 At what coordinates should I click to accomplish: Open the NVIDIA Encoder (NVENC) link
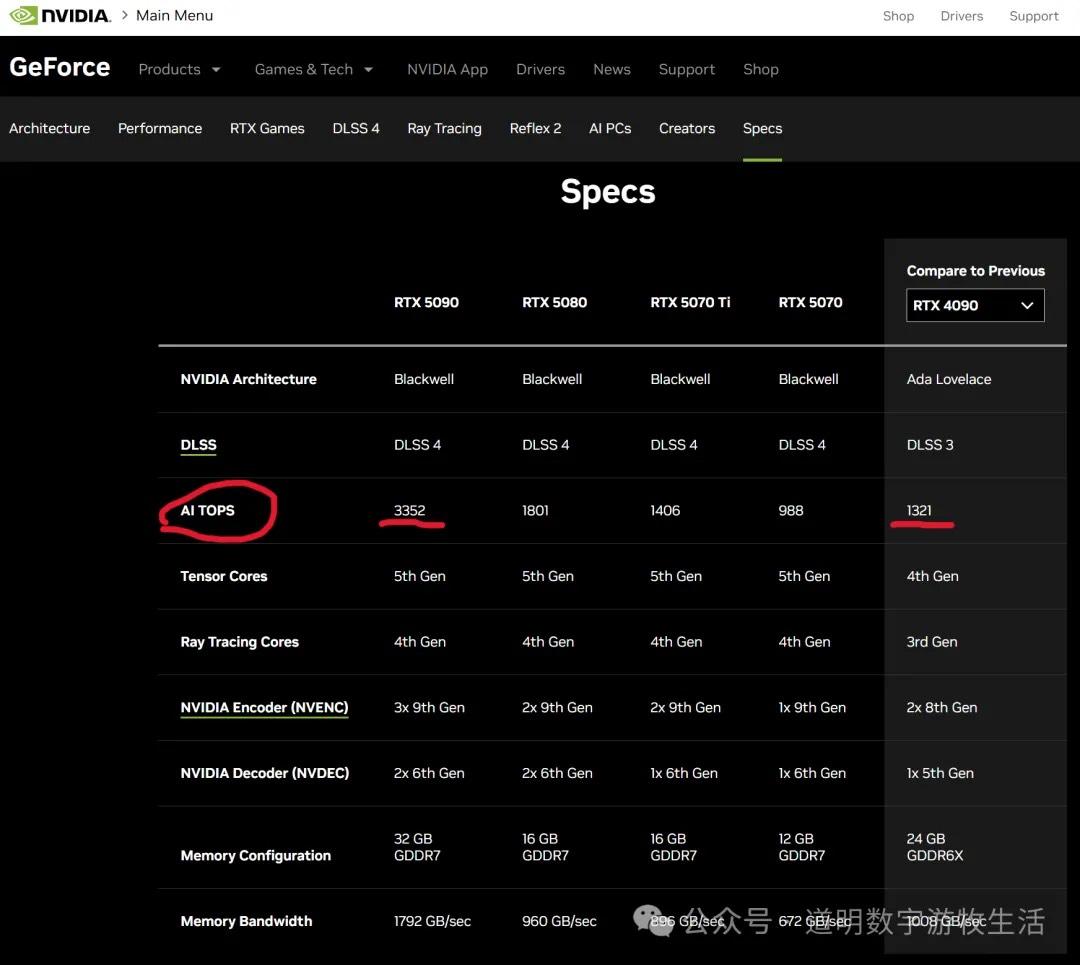pyautogui.click(x=263, y=707)
